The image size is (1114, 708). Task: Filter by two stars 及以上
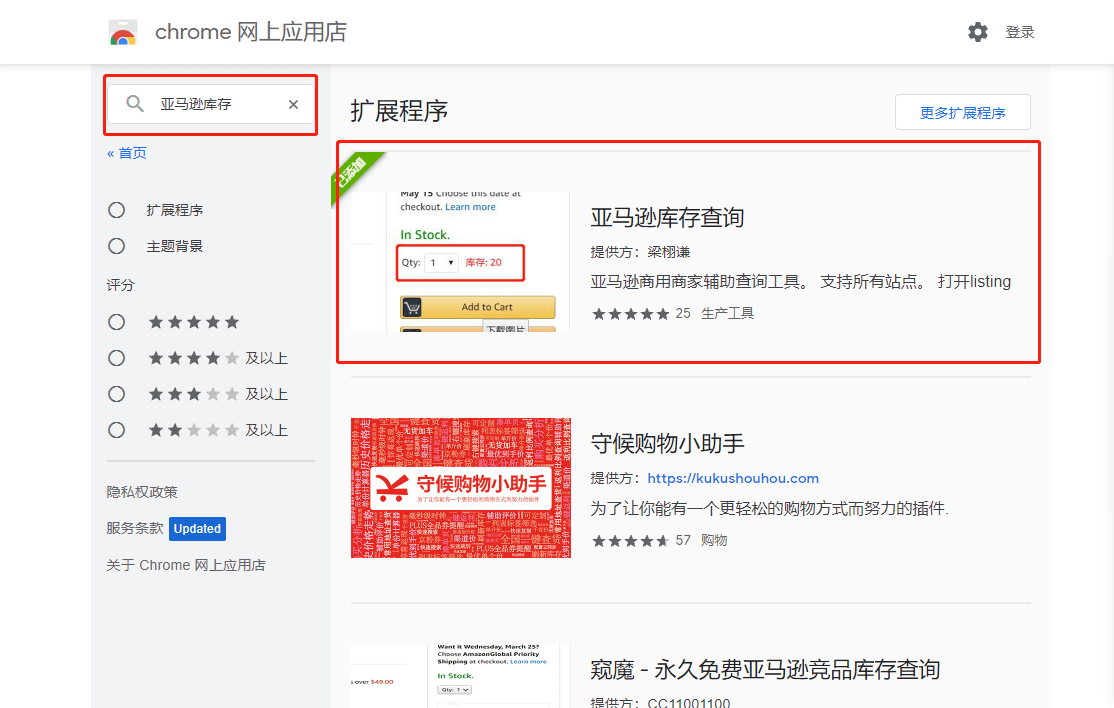pyautogui.click(x=117, y=430)
